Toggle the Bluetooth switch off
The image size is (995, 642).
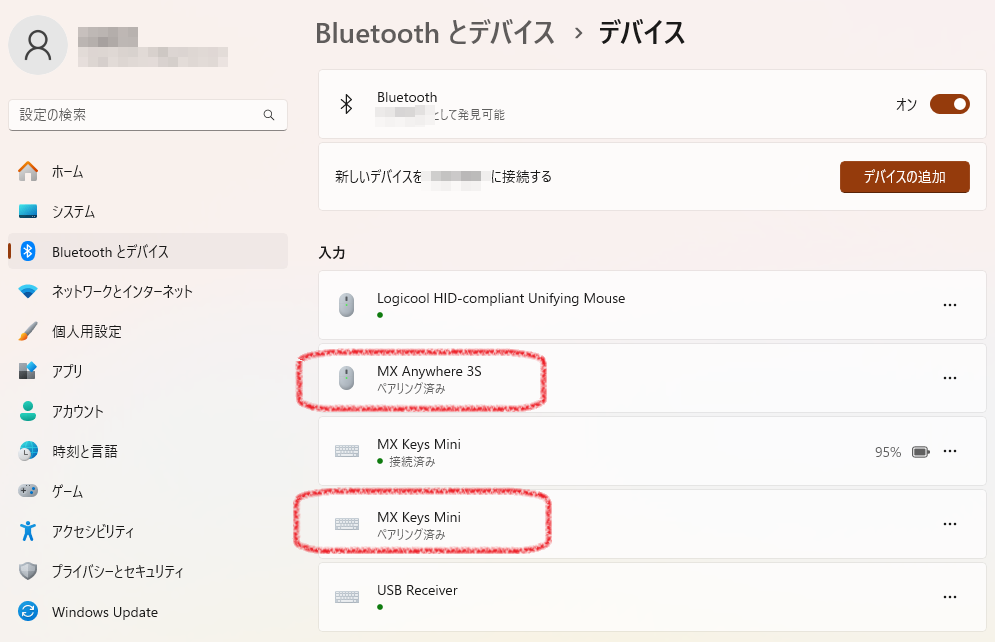coord(949,104)
